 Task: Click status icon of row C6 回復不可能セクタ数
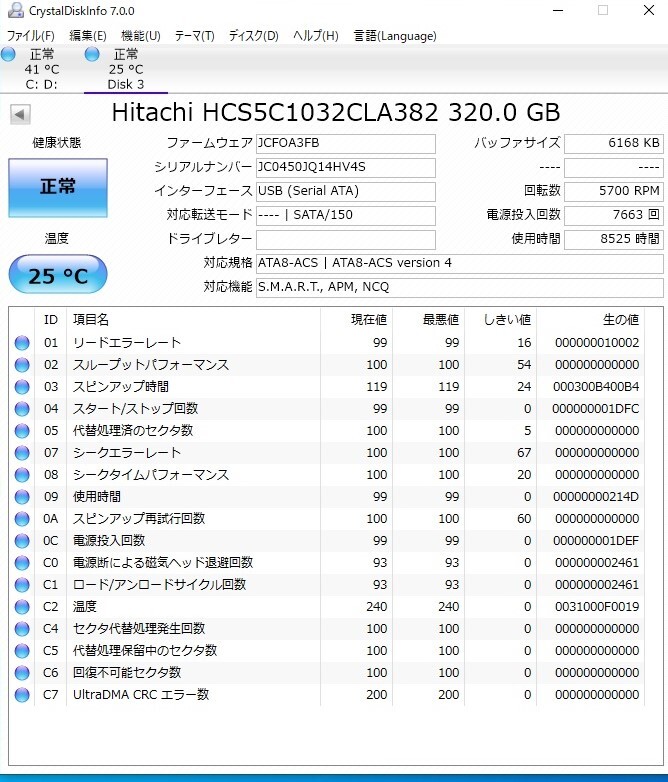coord(22,672)
